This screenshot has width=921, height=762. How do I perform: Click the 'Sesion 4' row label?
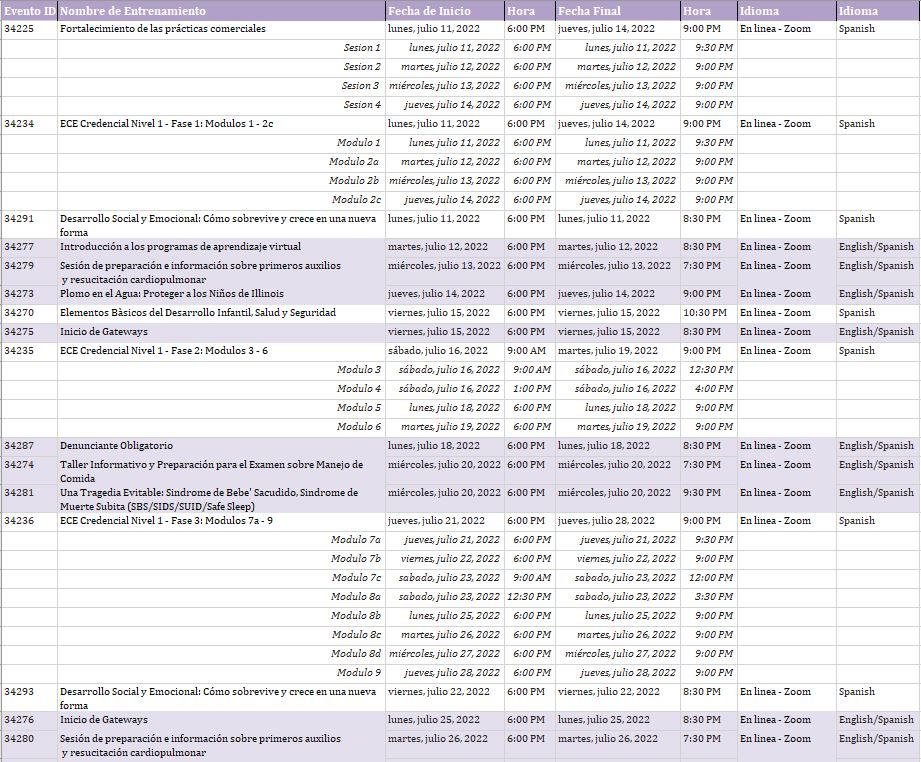pos(362,105)
